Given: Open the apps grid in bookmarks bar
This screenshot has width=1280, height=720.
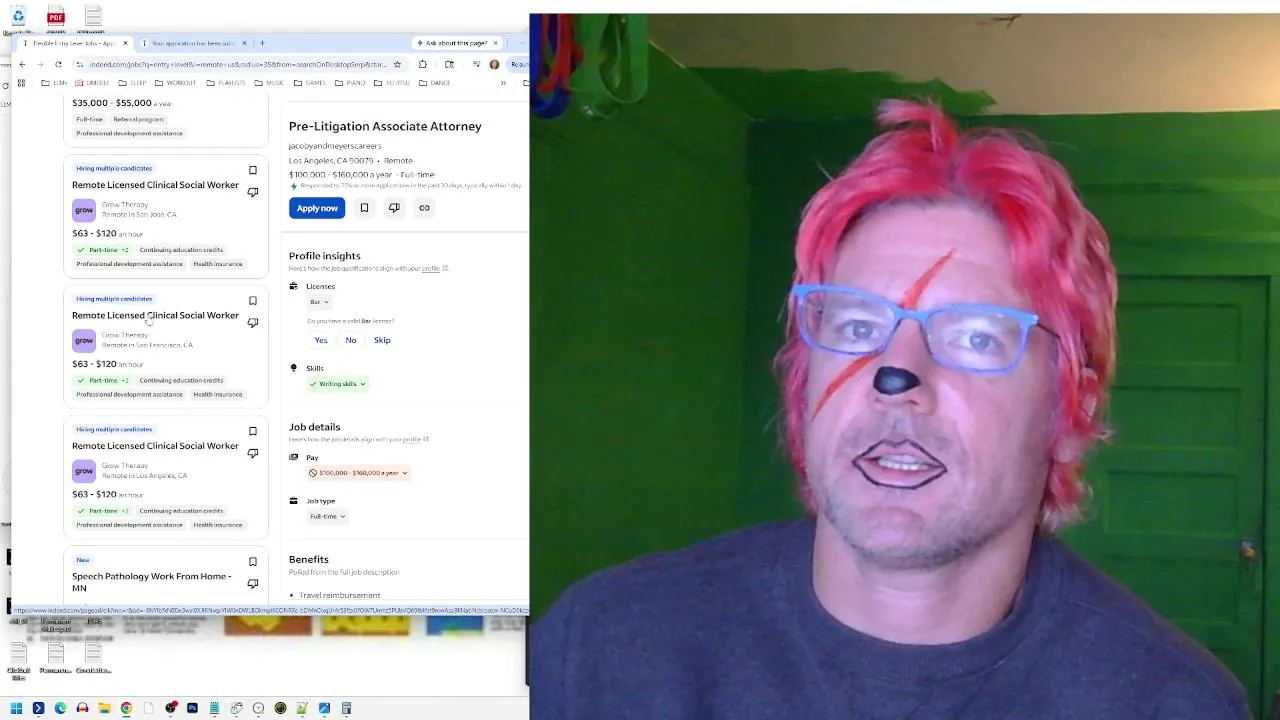Looking at the screenshot, I should pyautogui.click(x=21, y=83).
